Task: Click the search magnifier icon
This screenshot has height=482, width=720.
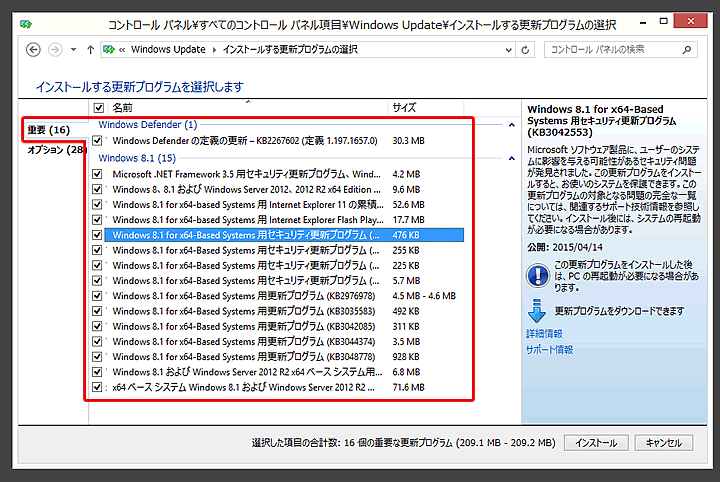Action: [687, 50]
